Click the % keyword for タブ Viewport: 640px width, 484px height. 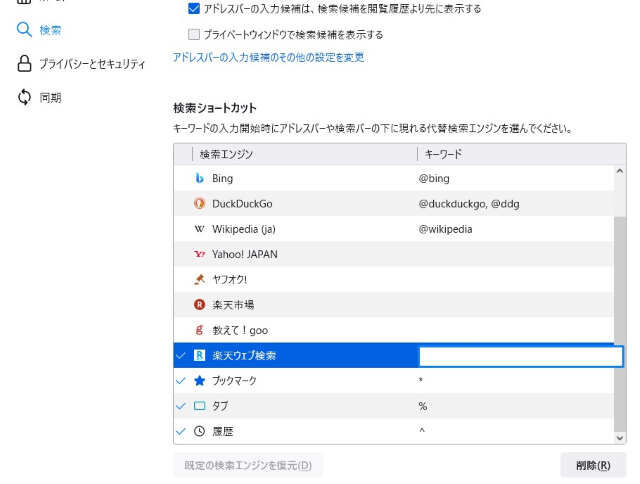coord(422,406)
